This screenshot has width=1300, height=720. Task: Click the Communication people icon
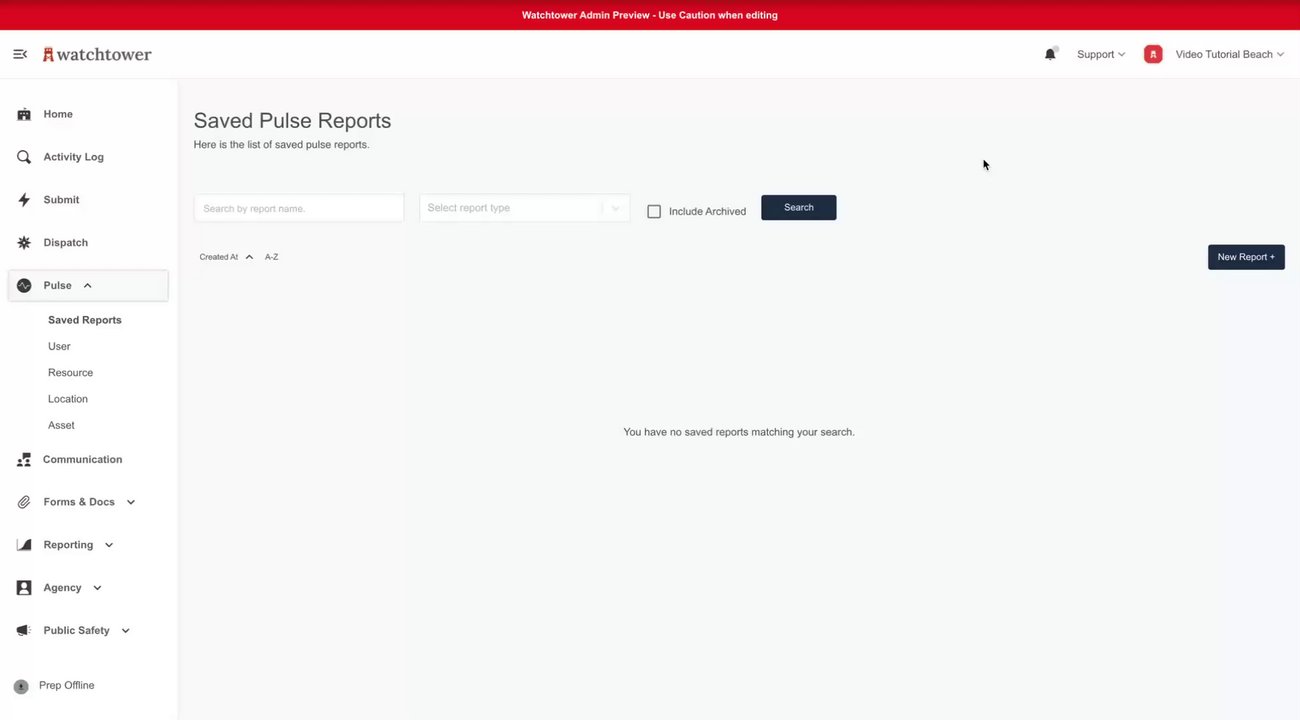click(24, 460)
